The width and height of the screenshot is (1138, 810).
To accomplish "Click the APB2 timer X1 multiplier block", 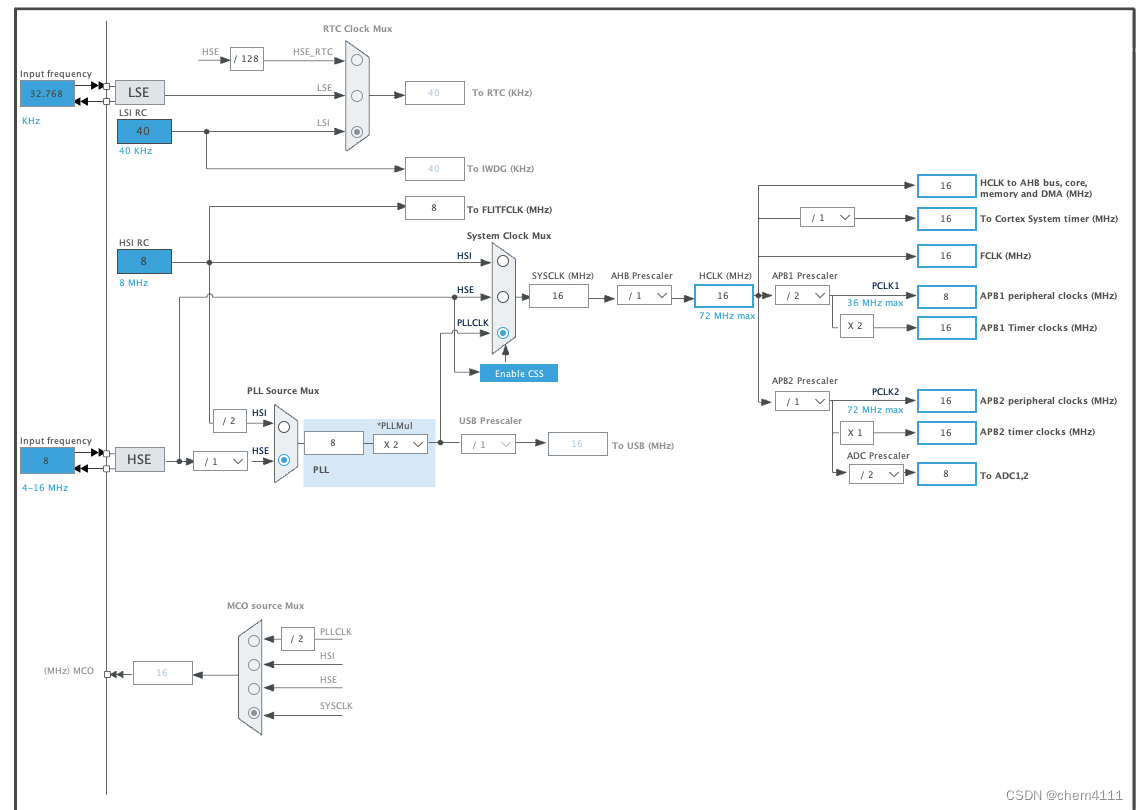I will (856, 432).
